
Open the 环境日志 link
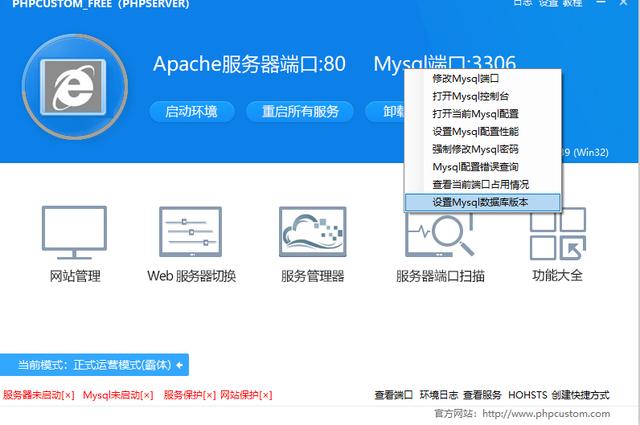(439, 395)
